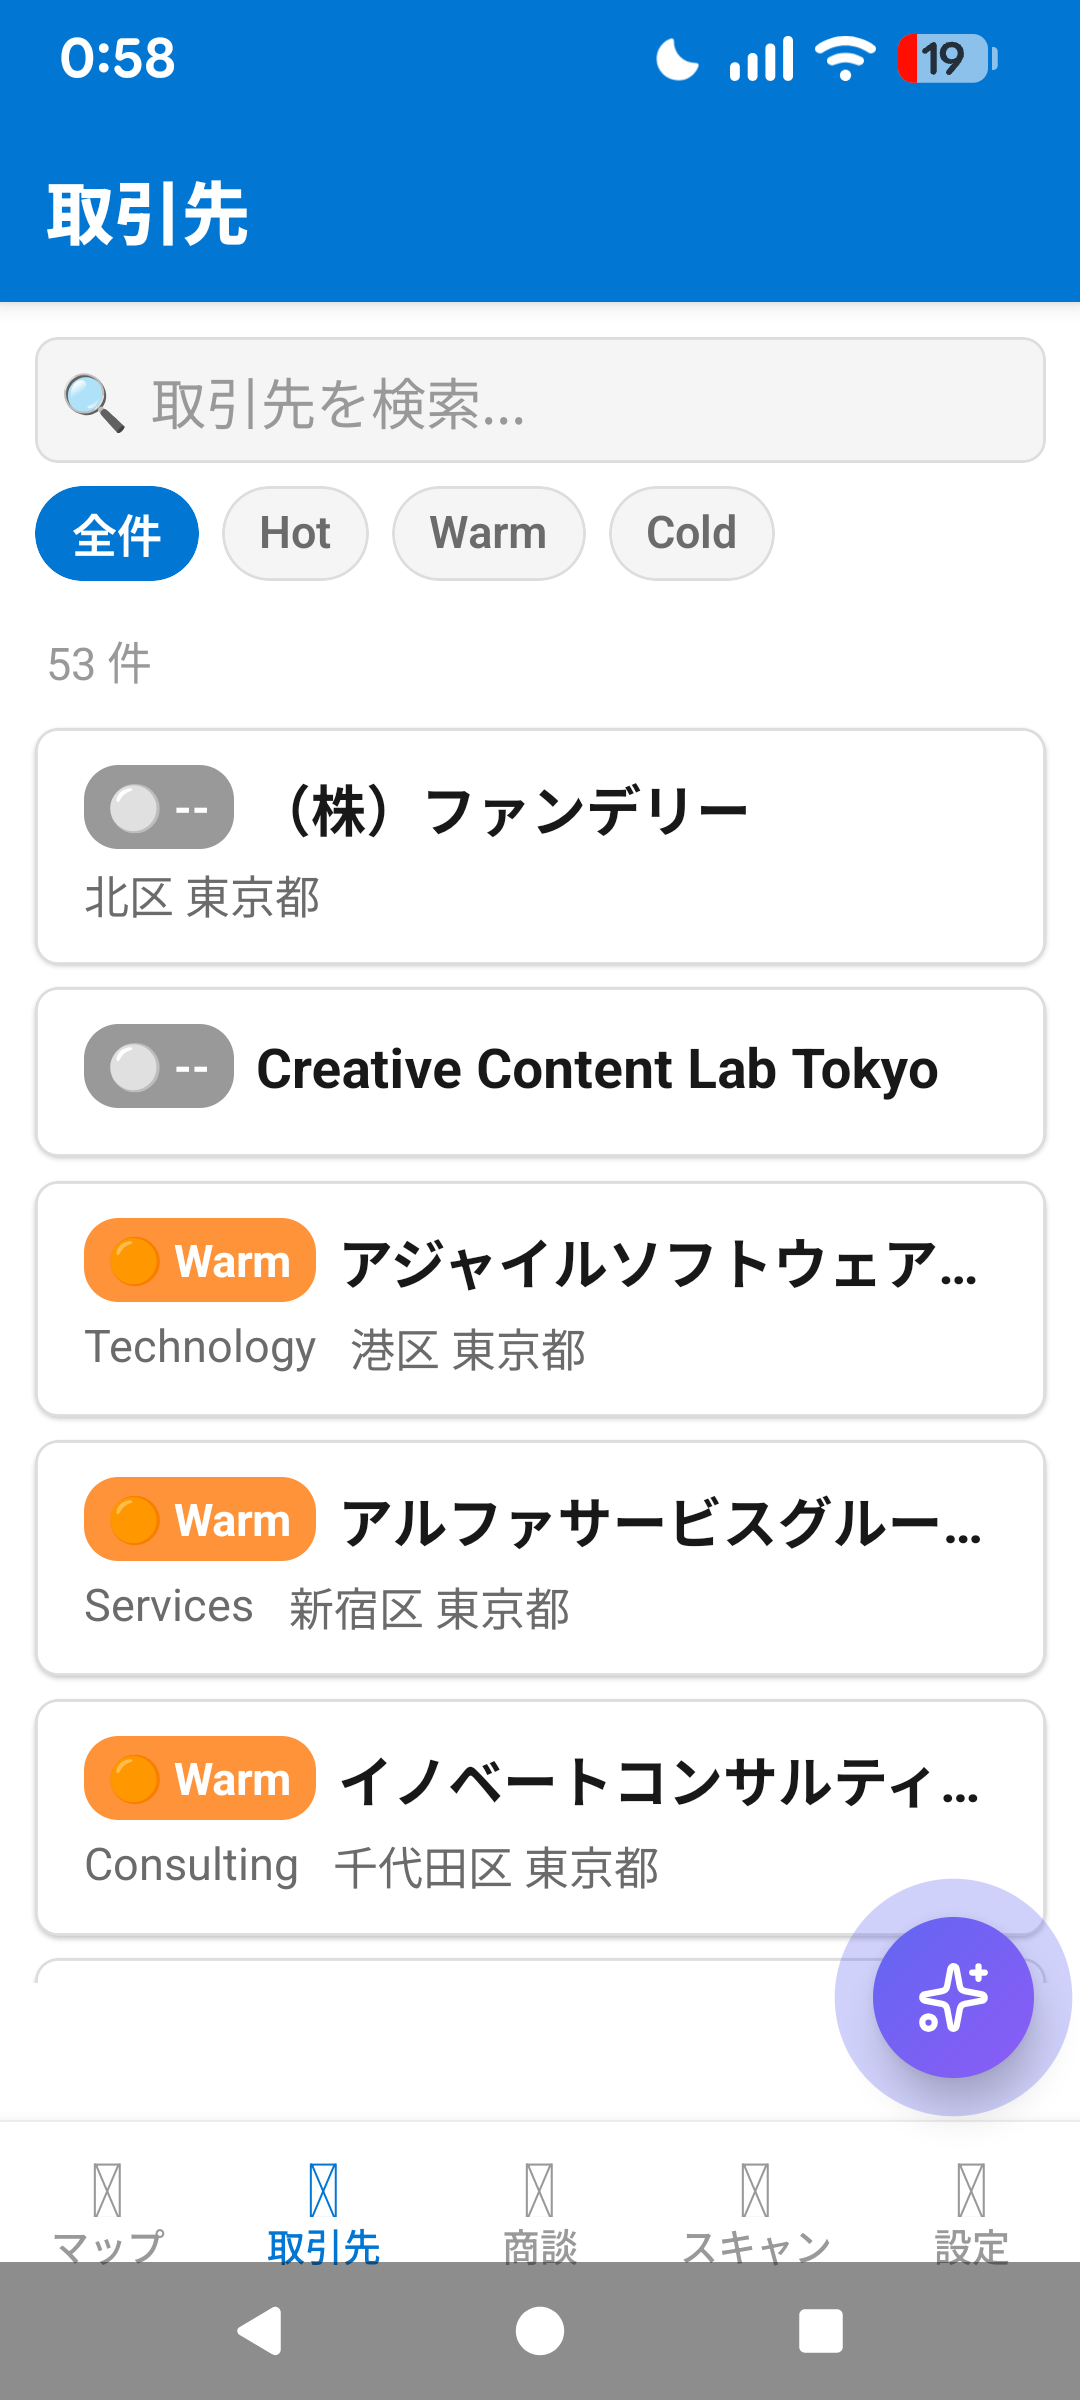Filter accounts by Hot status
Viewport: 1080px width, 2400px height.
[x=295, y=534]
